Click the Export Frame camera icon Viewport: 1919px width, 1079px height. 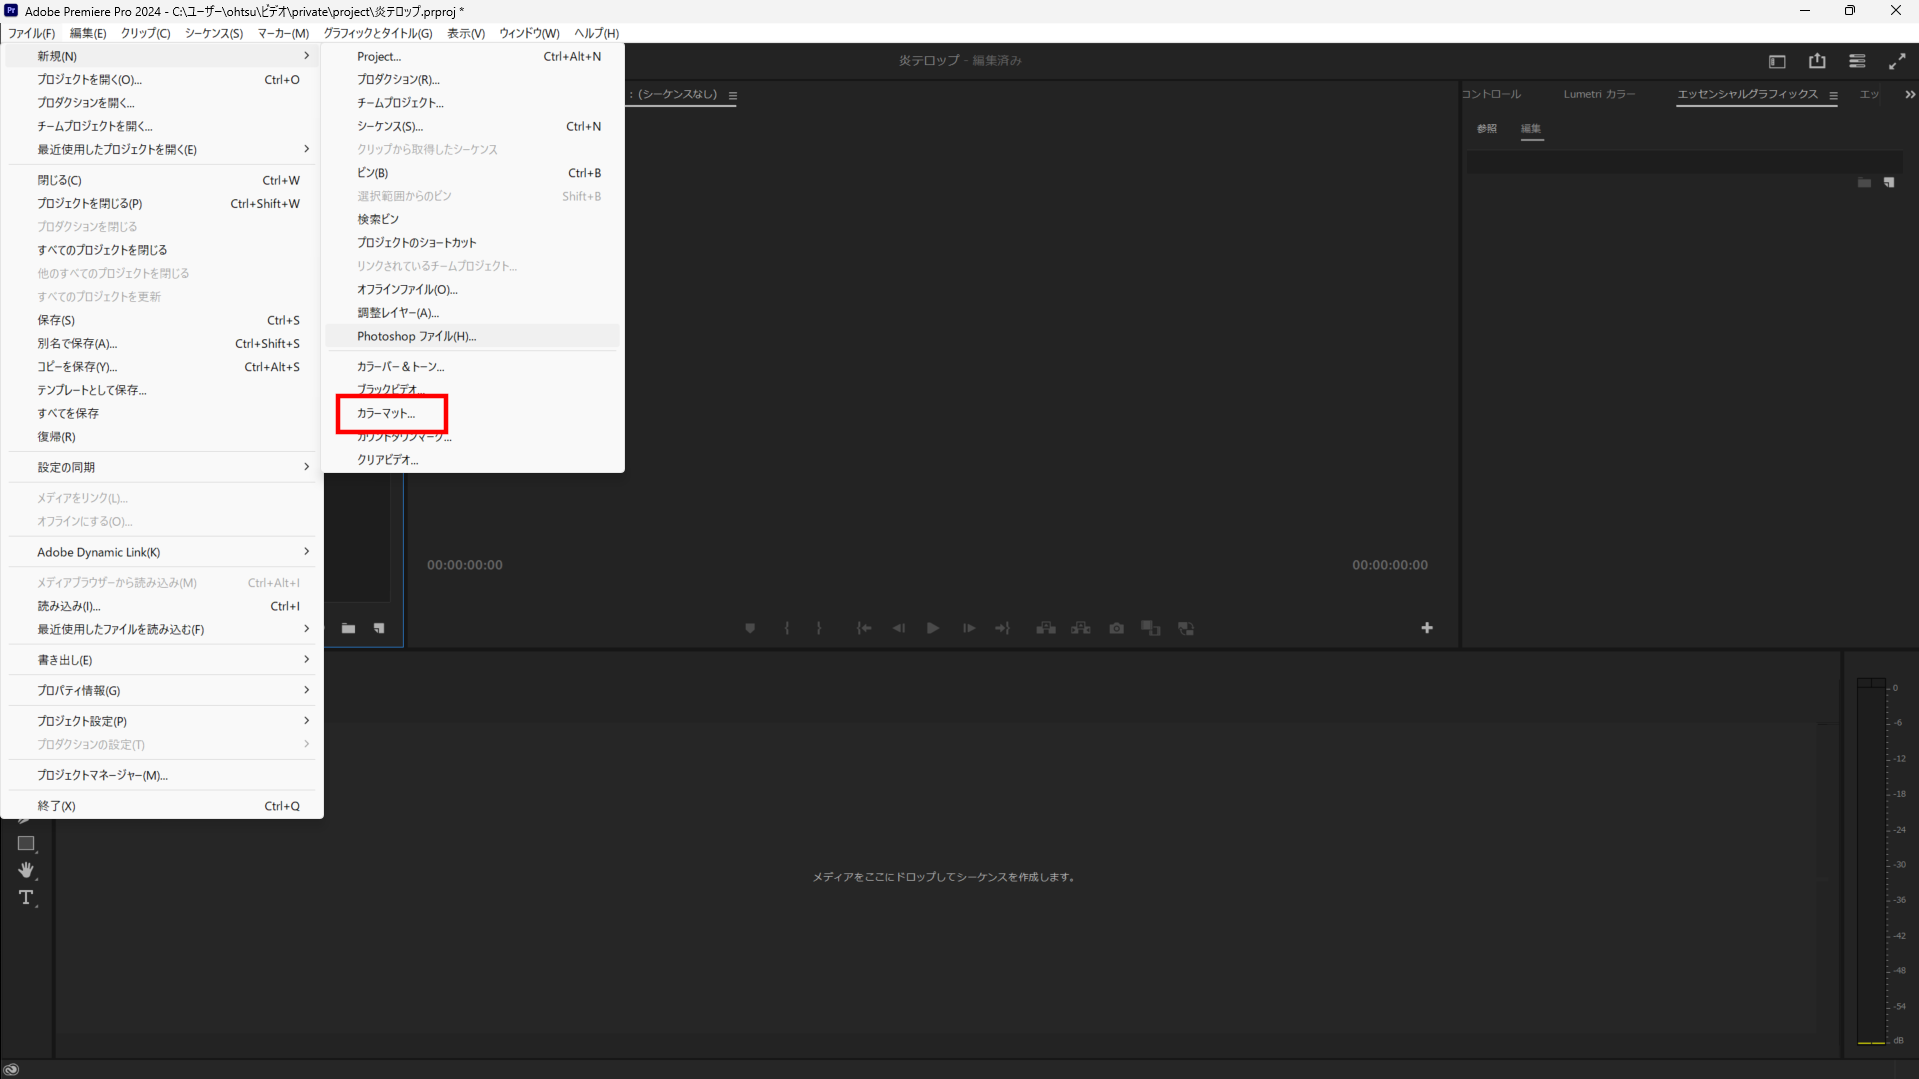click(x=1117, y=628)
